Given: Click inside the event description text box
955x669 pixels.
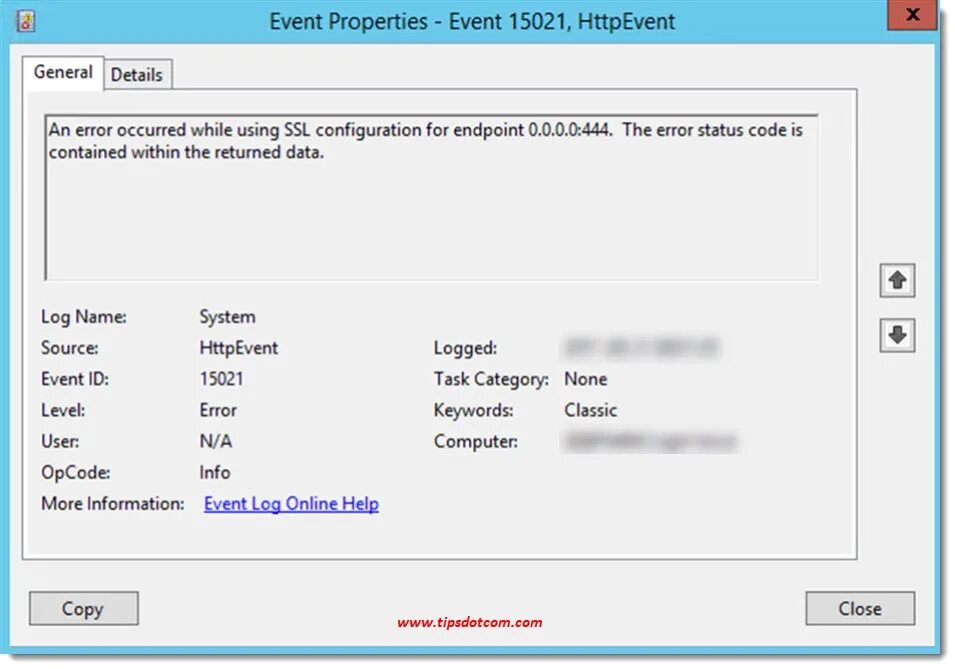Looking at the screenshot, I should (432, 197).
